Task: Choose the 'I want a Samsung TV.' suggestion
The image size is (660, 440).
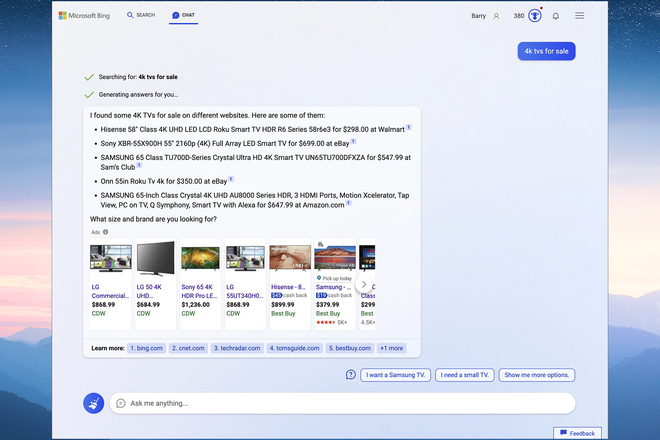Action: point(395,375)
